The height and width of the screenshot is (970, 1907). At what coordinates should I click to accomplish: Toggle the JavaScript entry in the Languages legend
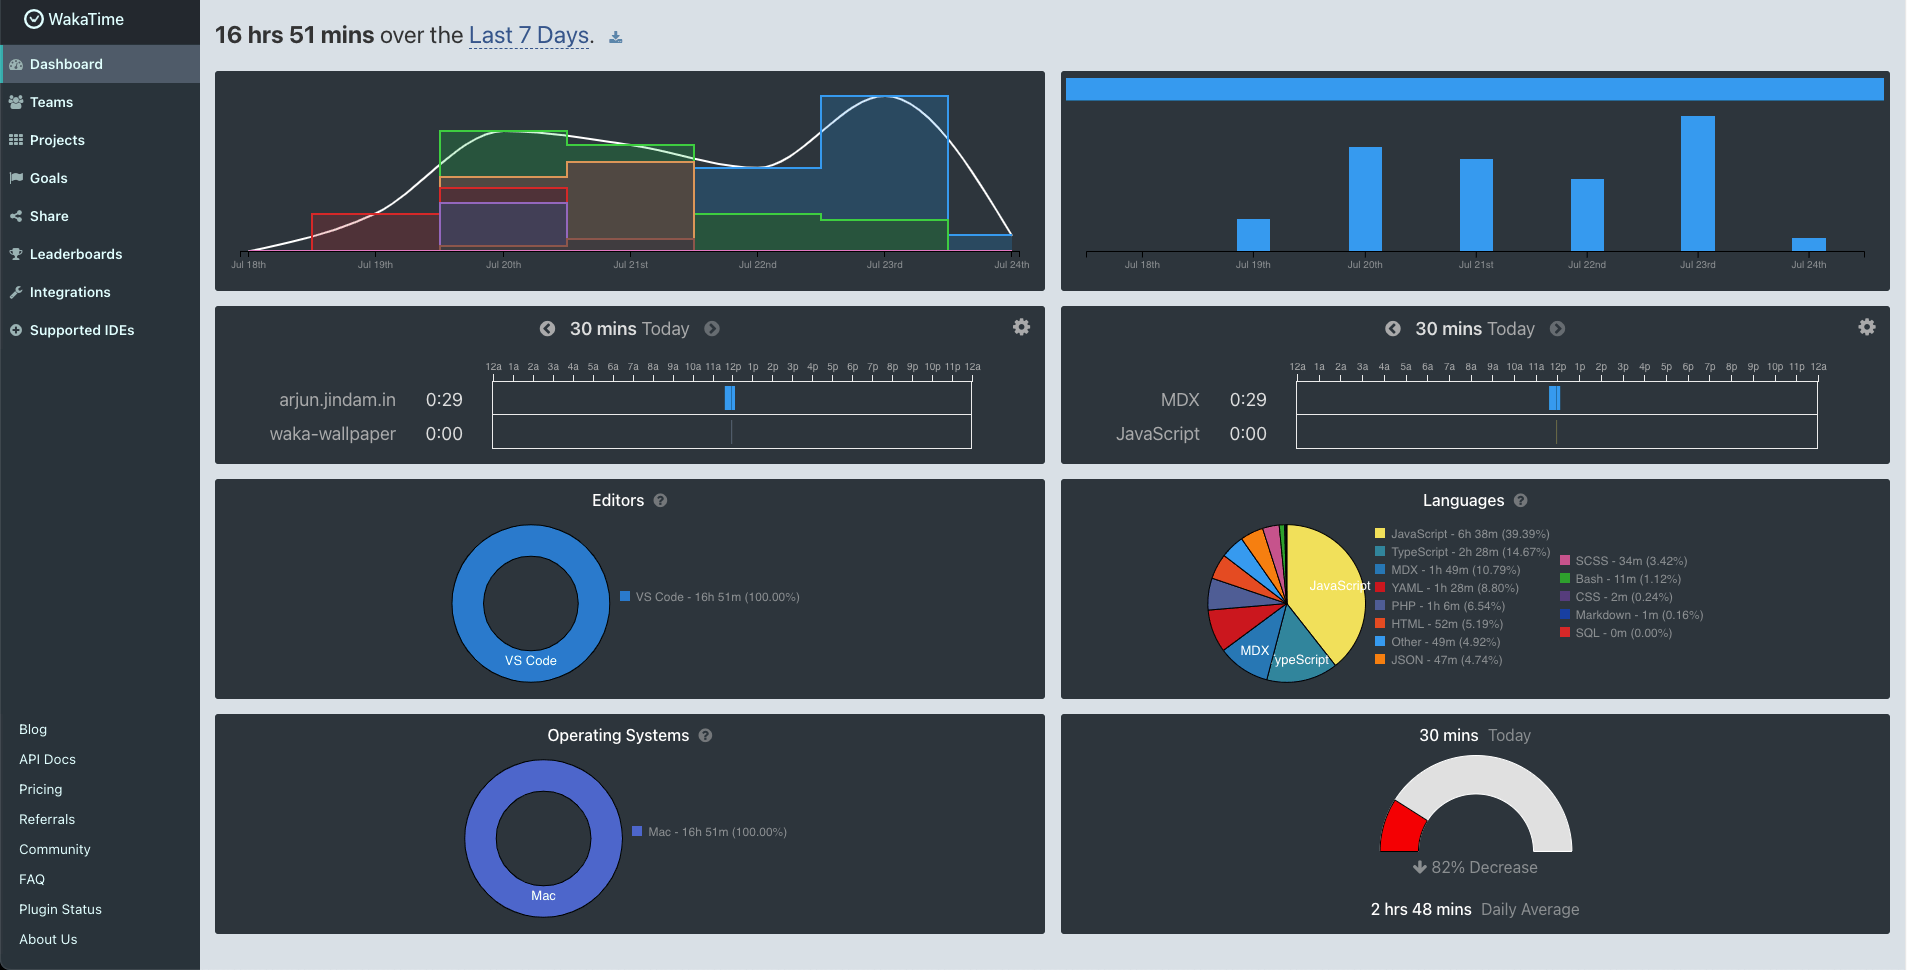(x=1460, y=533)
